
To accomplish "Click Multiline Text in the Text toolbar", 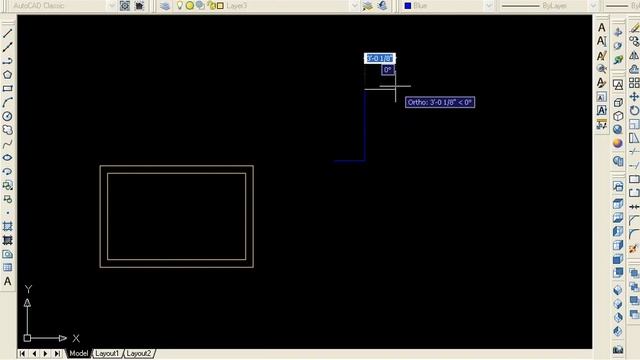I will tap(602, 27).
